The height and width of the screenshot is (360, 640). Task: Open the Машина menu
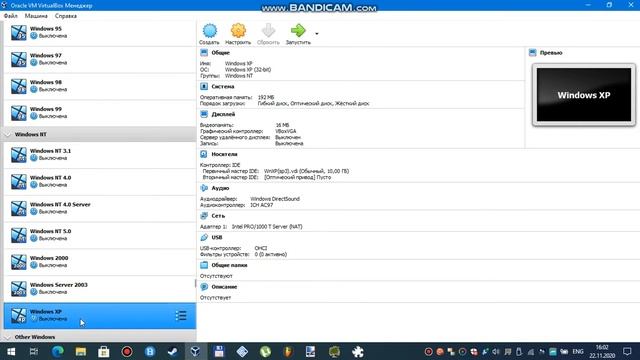tap(36, 16)
